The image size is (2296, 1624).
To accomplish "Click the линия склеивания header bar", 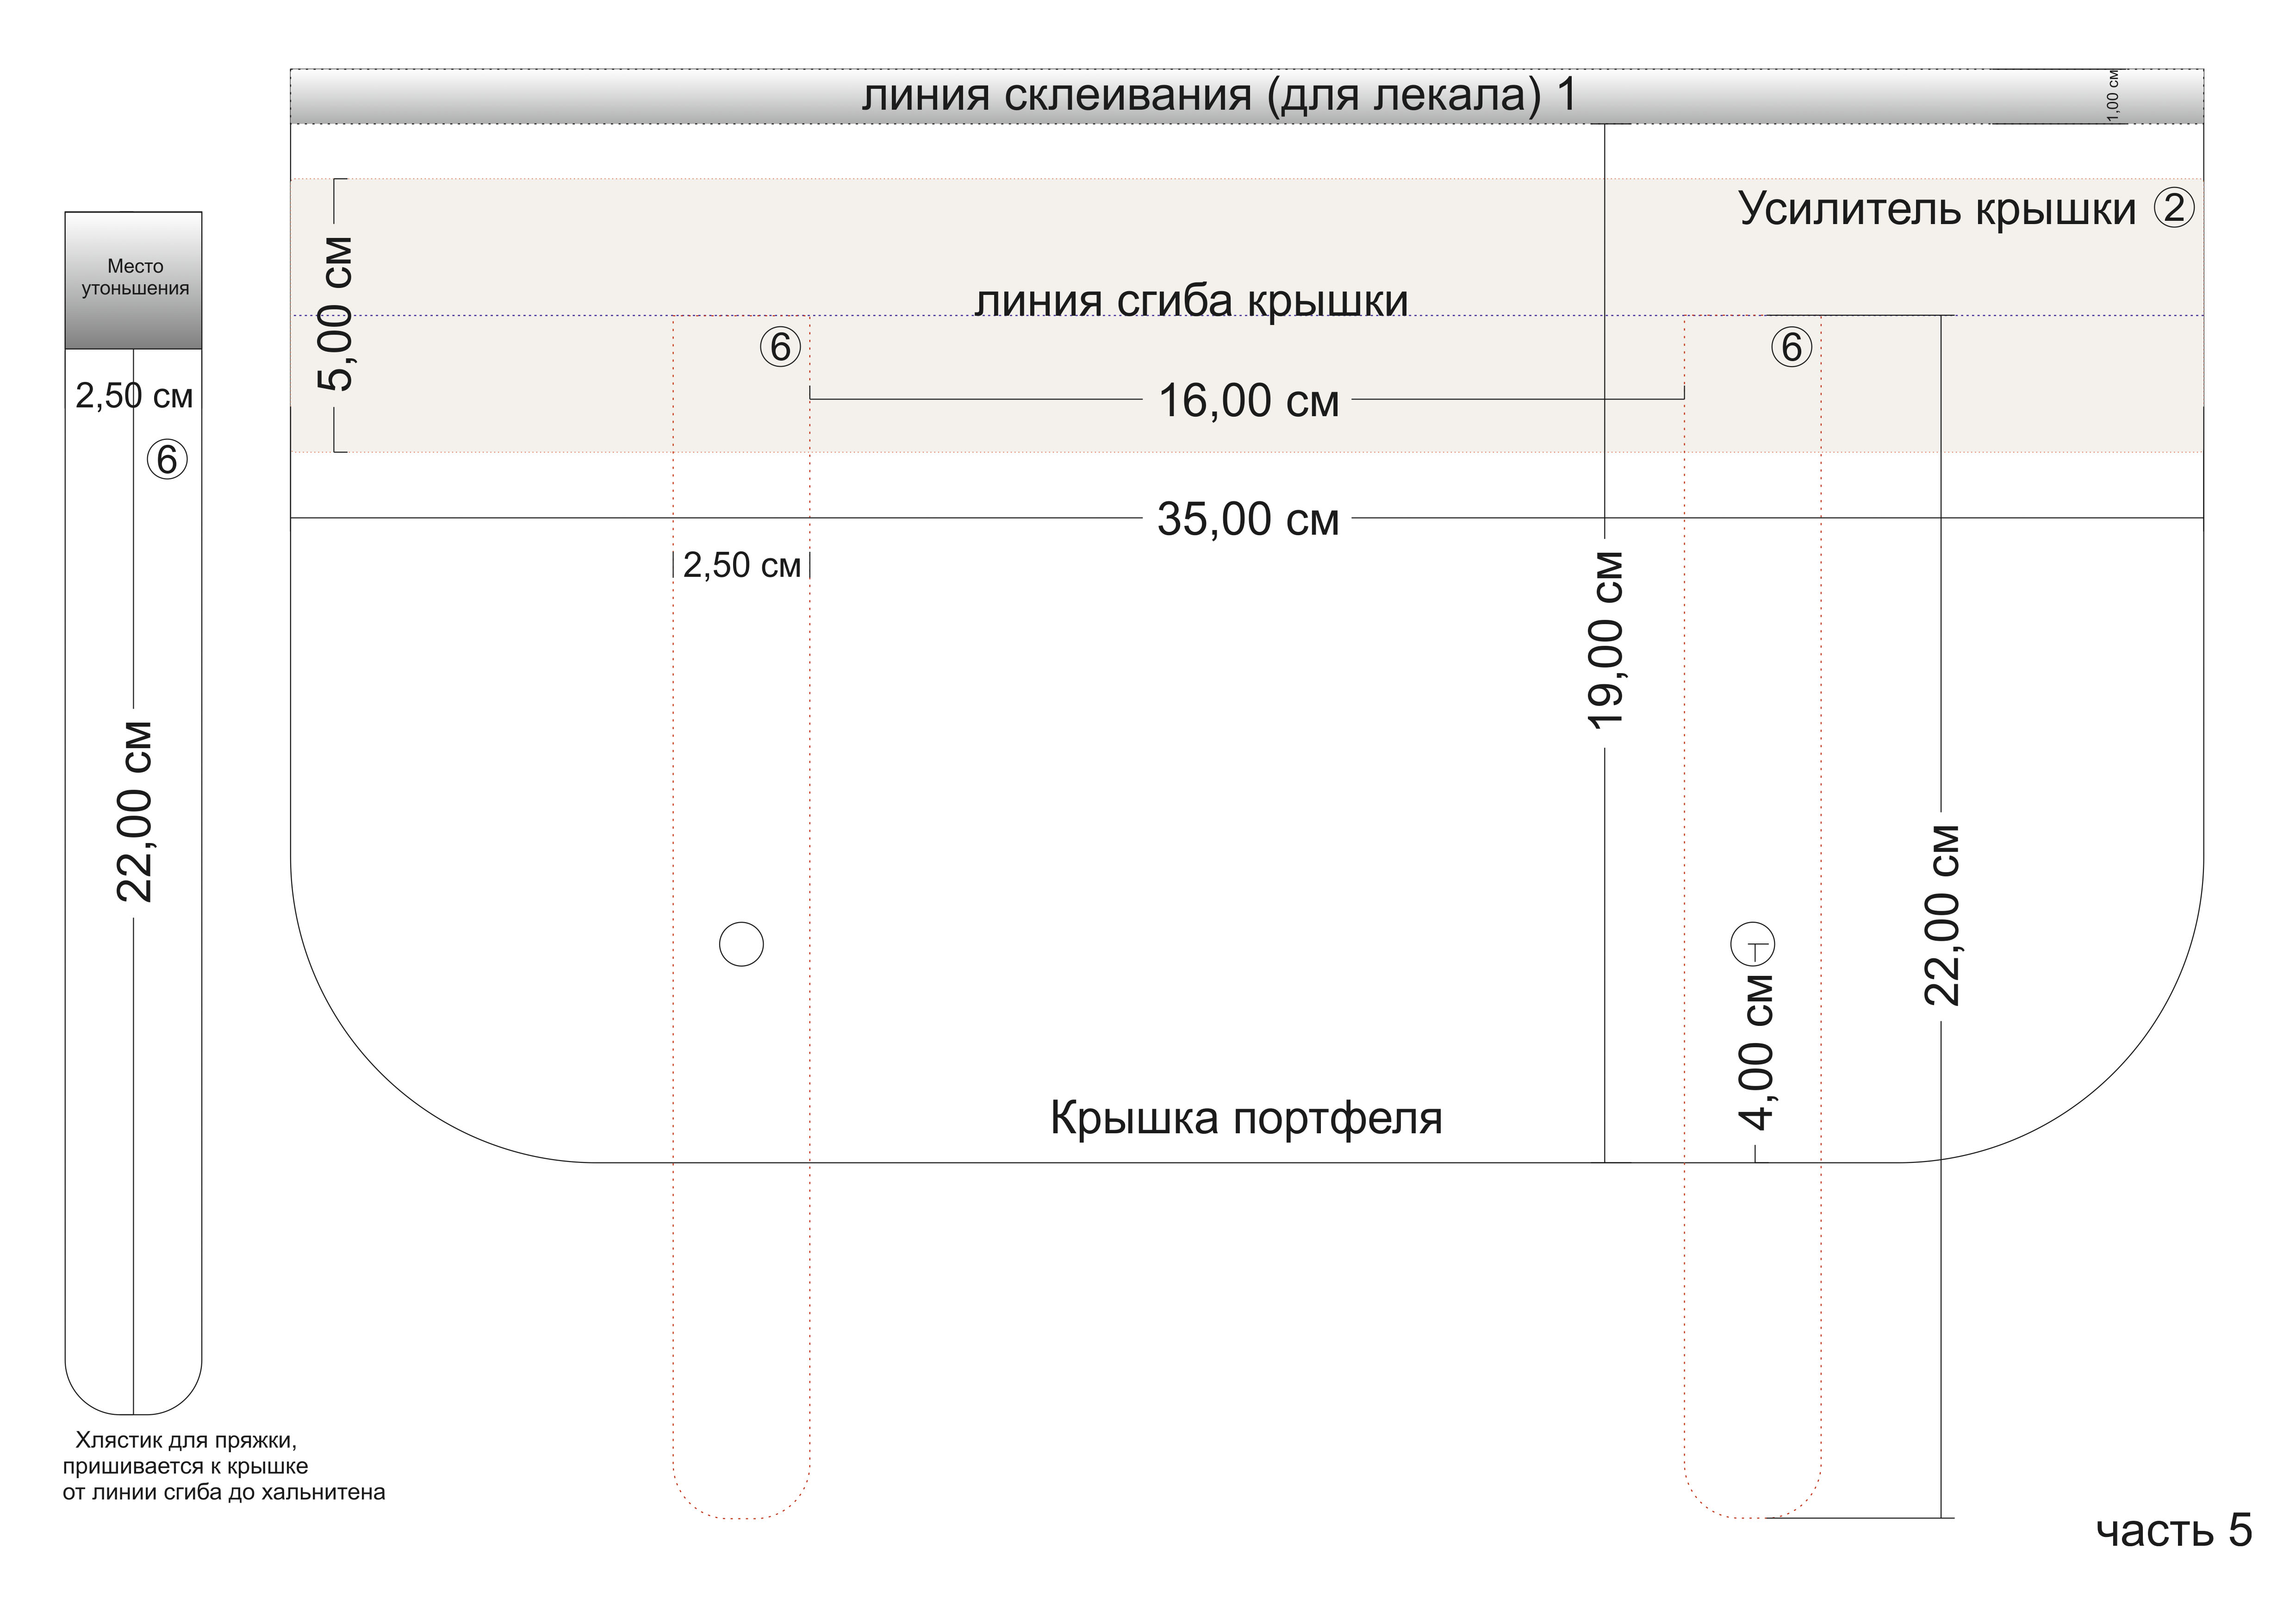I will click(x=1218, y=96).
